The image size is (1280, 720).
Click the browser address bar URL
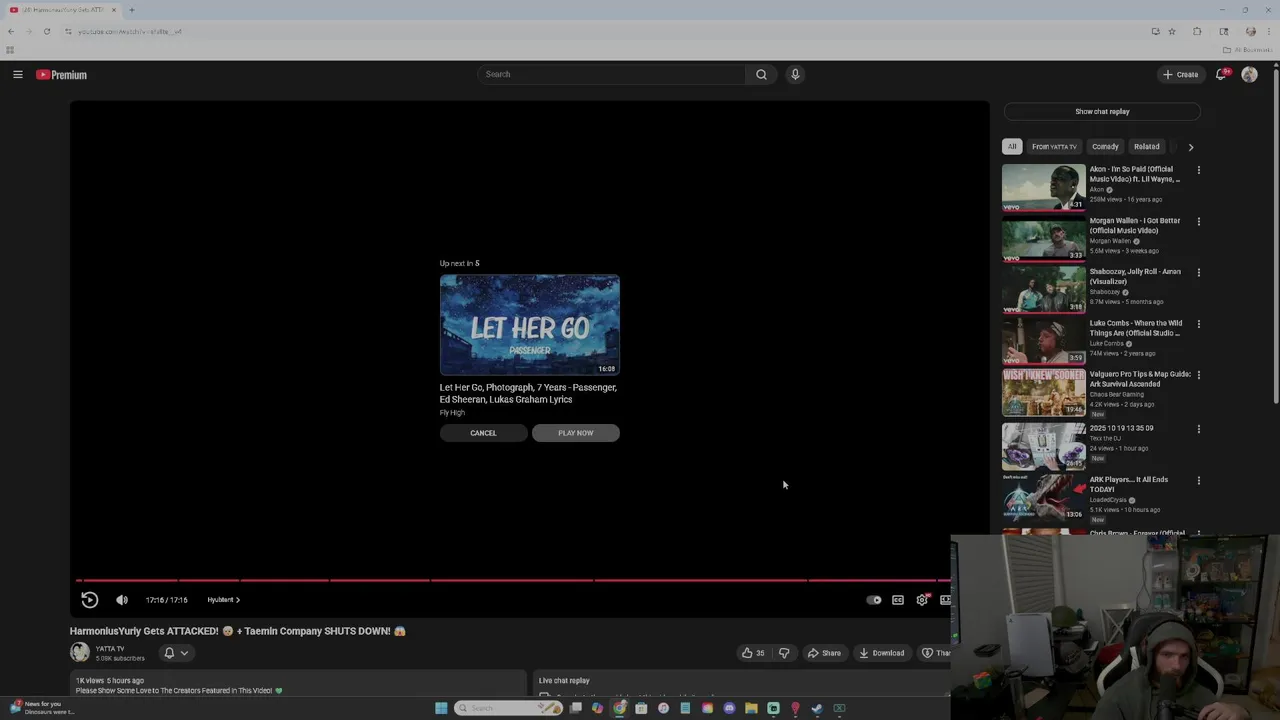tap(130, 31)
